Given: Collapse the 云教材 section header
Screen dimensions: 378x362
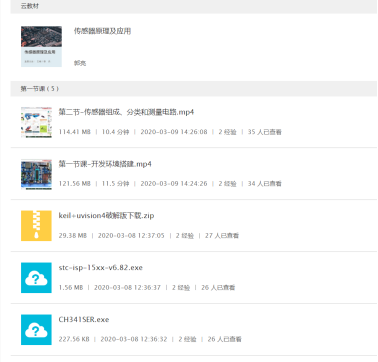Looking at the screenshot, I should (x=194, y=6).
